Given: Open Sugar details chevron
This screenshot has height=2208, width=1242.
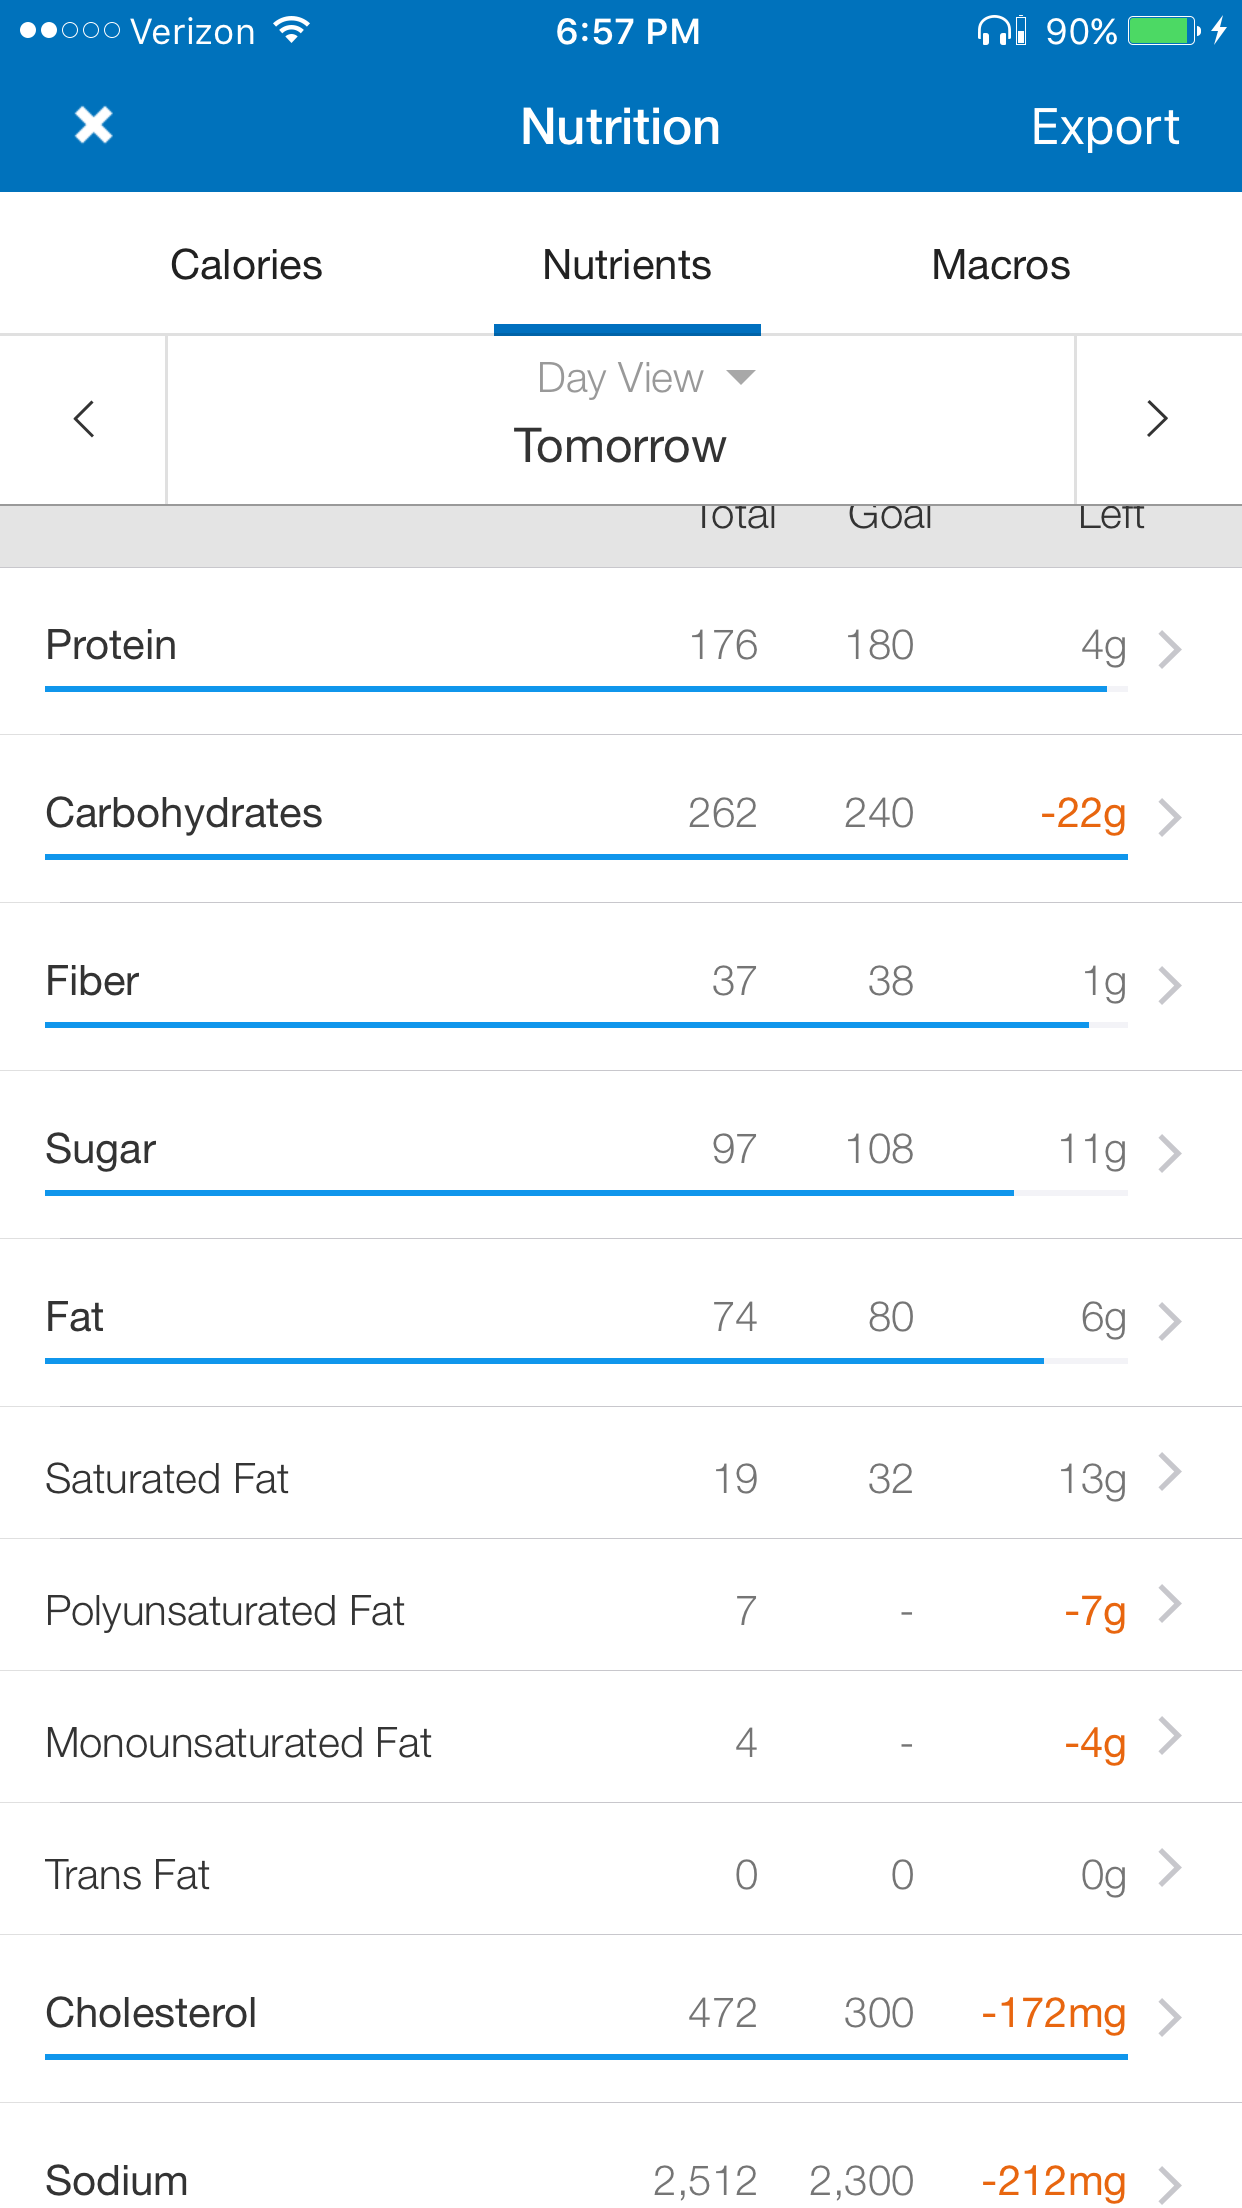Looking at the screenshot, I should (x=1169, y=1153).
